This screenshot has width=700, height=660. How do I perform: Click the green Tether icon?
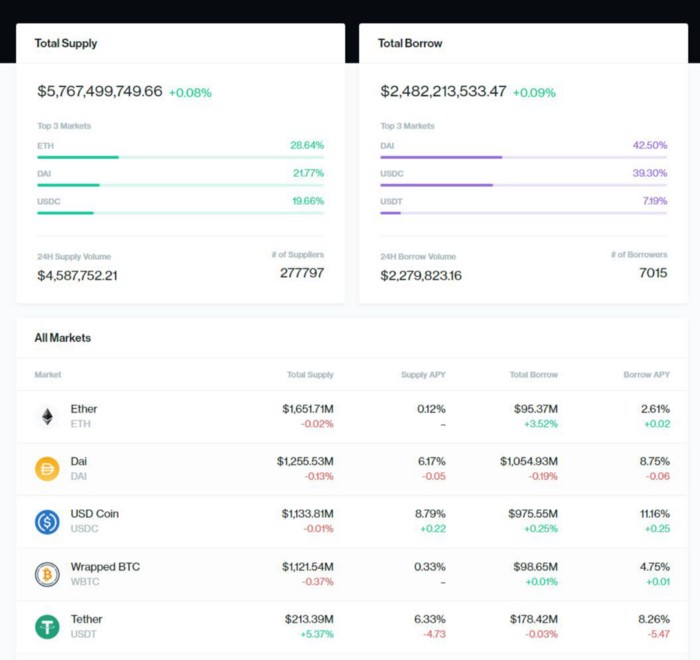47,627
